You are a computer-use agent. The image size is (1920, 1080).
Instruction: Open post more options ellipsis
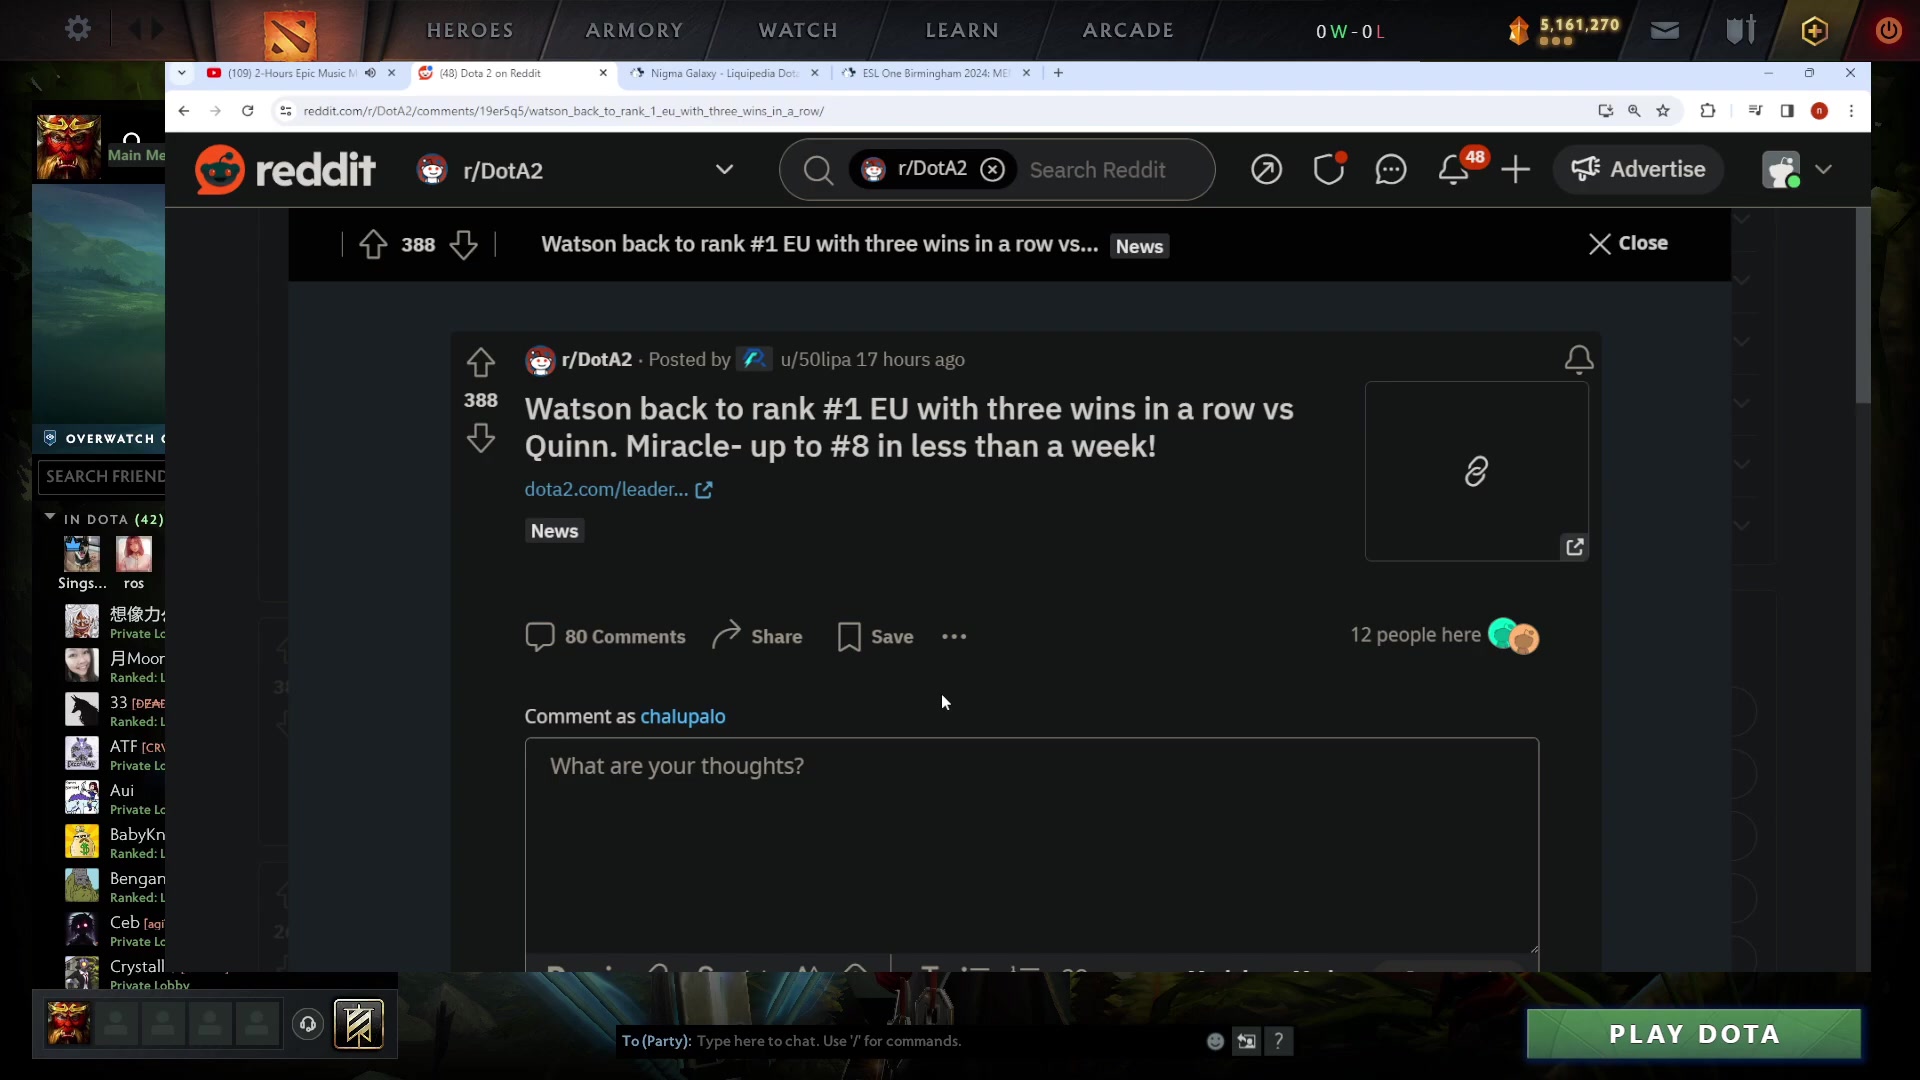(x=954, y=637)
